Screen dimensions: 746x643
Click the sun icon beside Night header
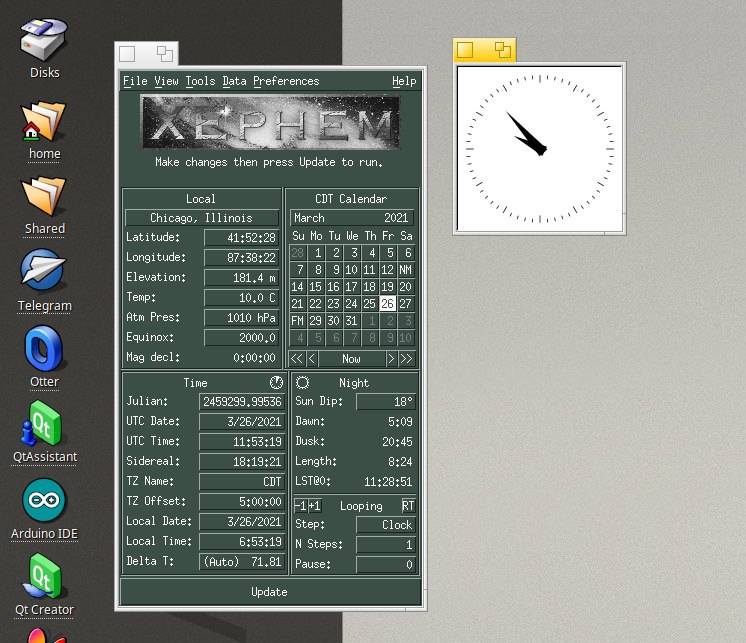302,382
